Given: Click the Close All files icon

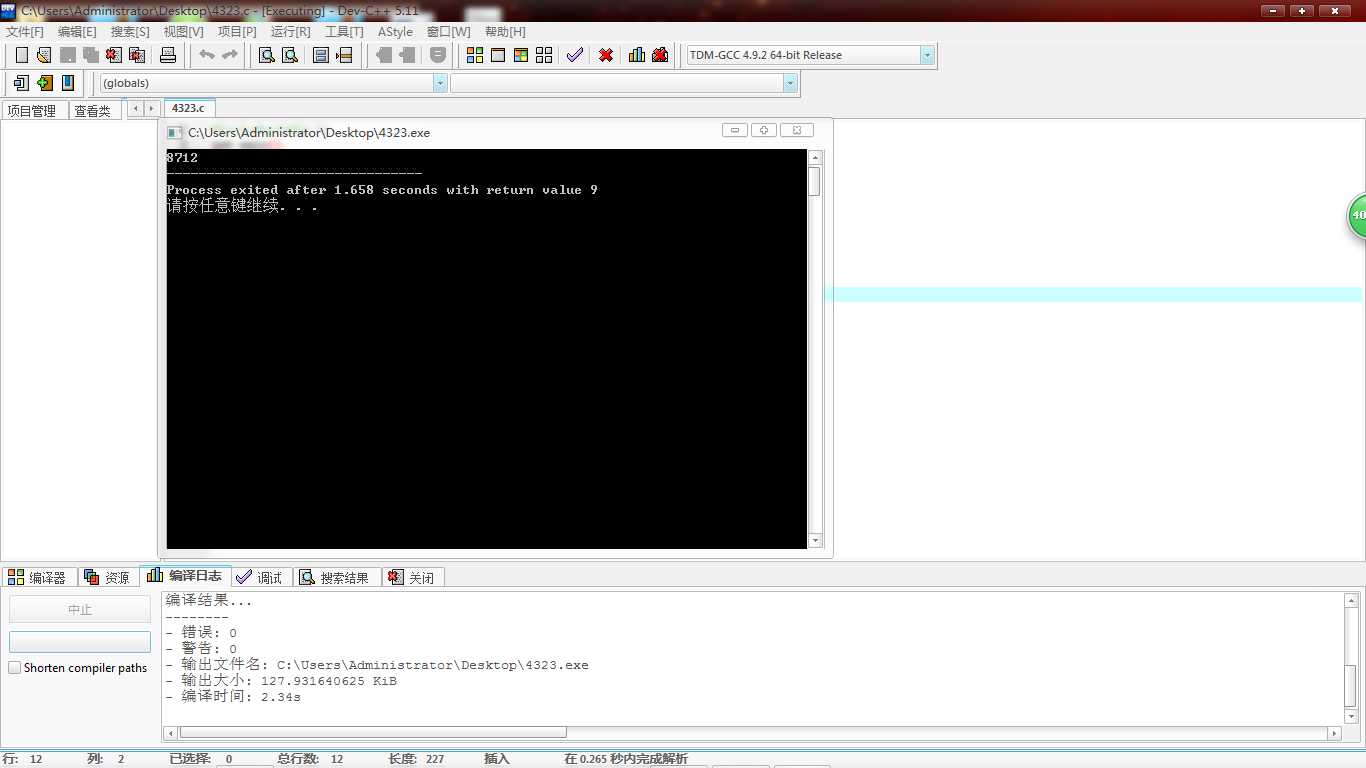Looking at the screenshot, I should click(137, 55).
